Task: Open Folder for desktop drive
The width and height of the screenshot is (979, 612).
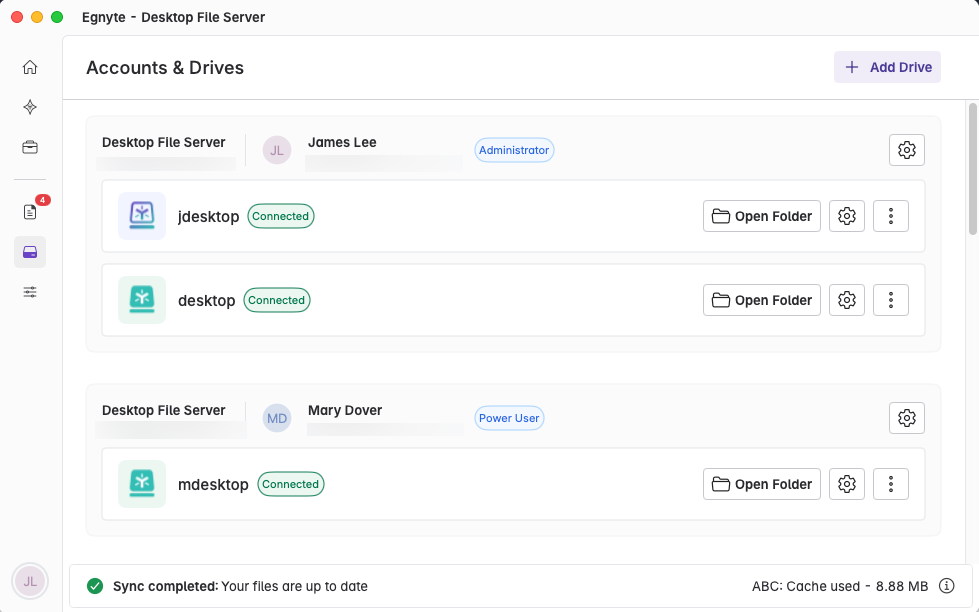Action: [x=762, y=300]
